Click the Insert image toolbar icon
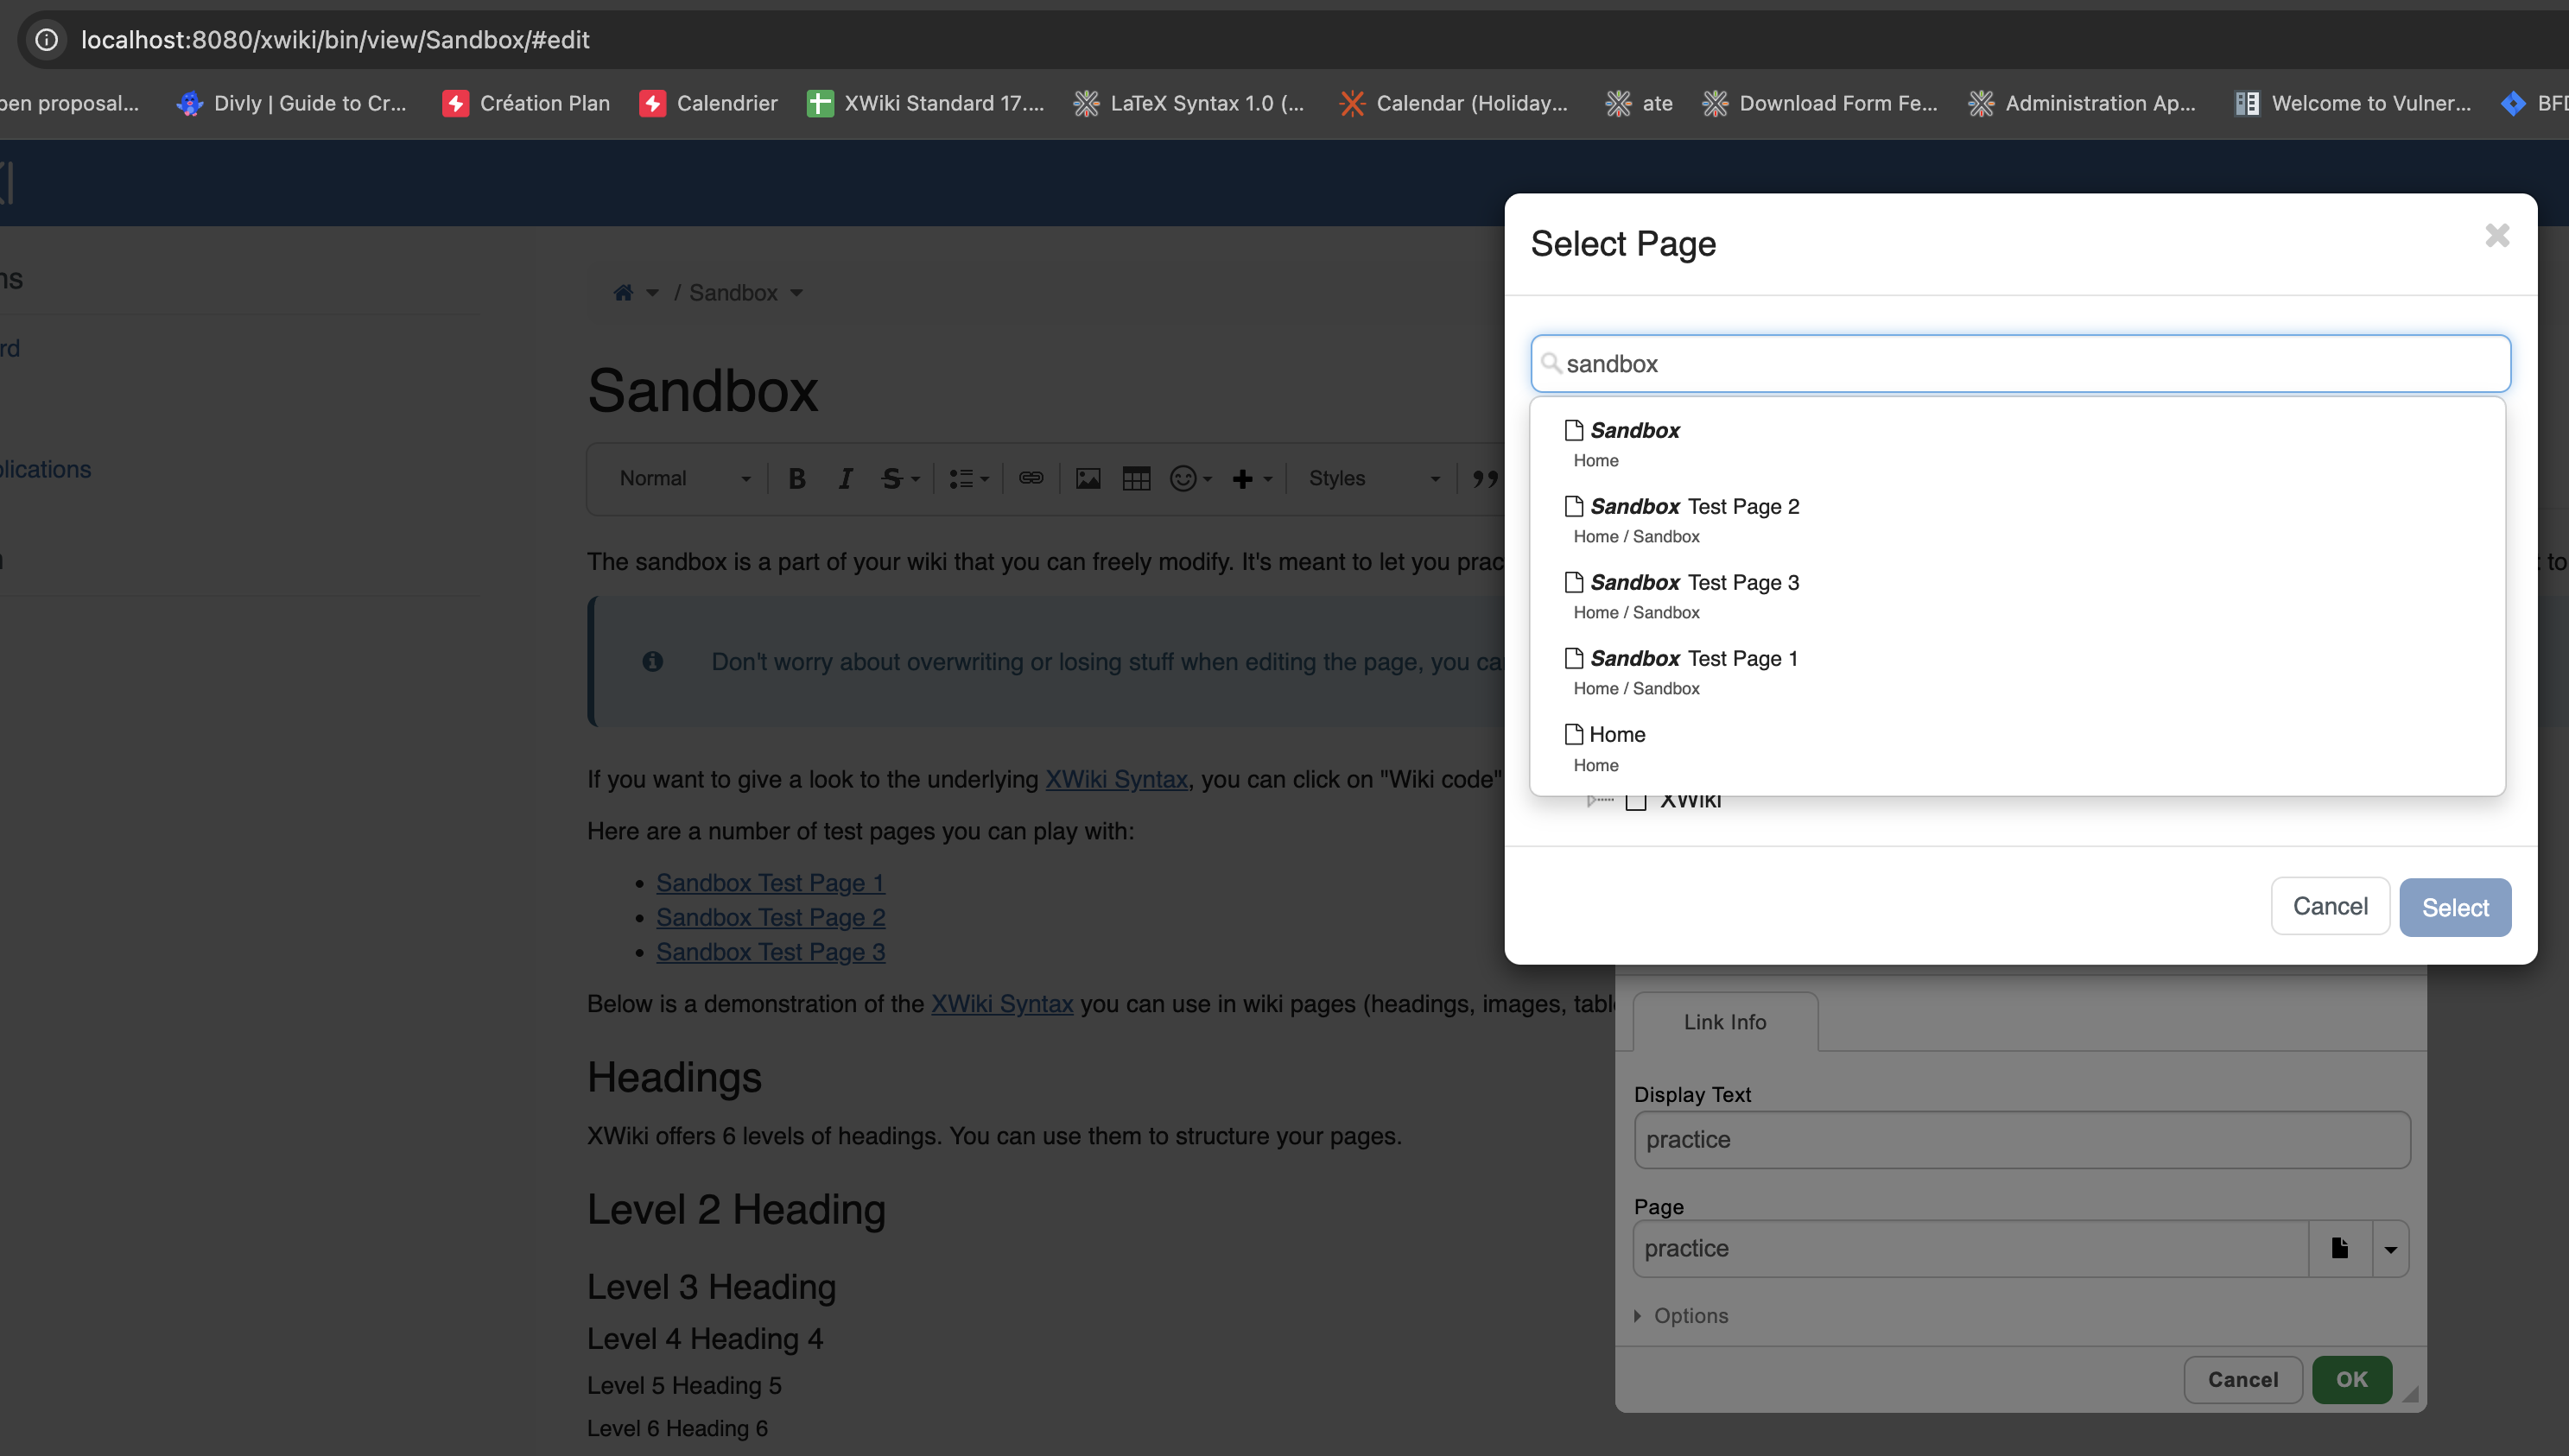Image resolution: width=2569 pixels, height=1456 pixels. click(x=1088, y=479)
